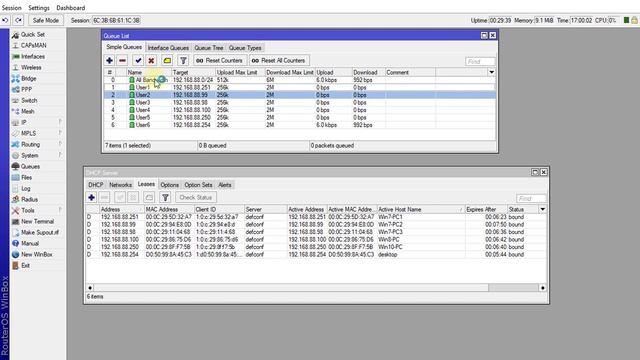640x360 pixels.
Task: Open Wireless in sidebar
Action: pos(31,68)
